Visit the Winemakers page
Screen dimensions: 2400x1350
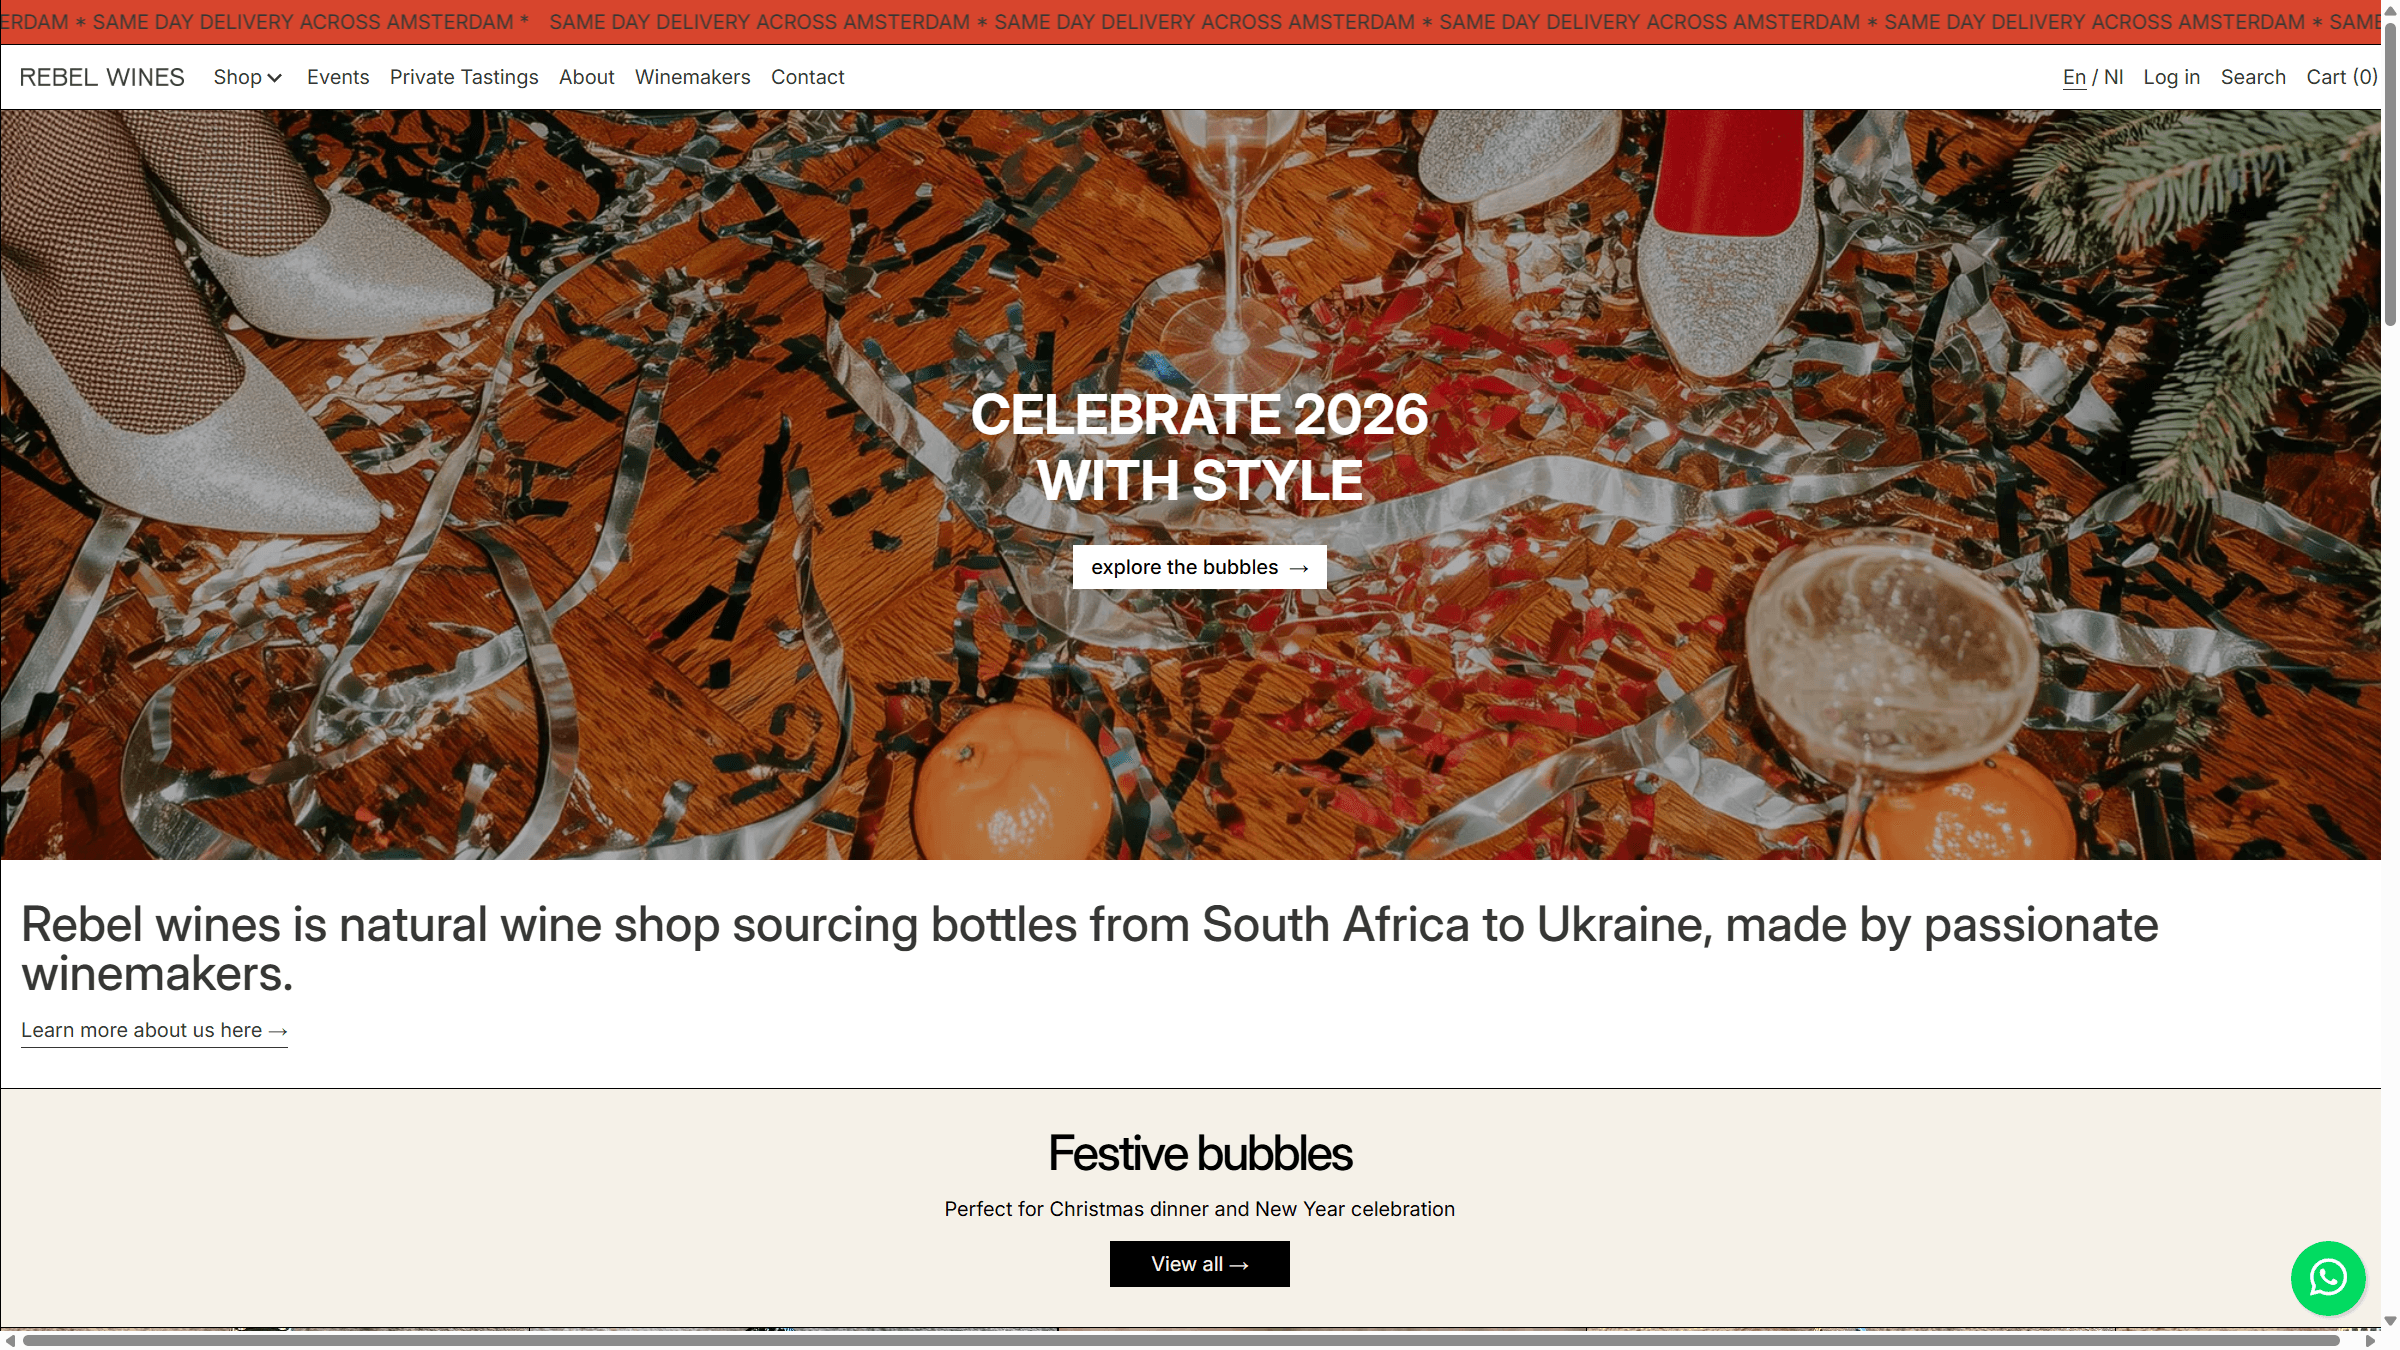coord(692,77)
